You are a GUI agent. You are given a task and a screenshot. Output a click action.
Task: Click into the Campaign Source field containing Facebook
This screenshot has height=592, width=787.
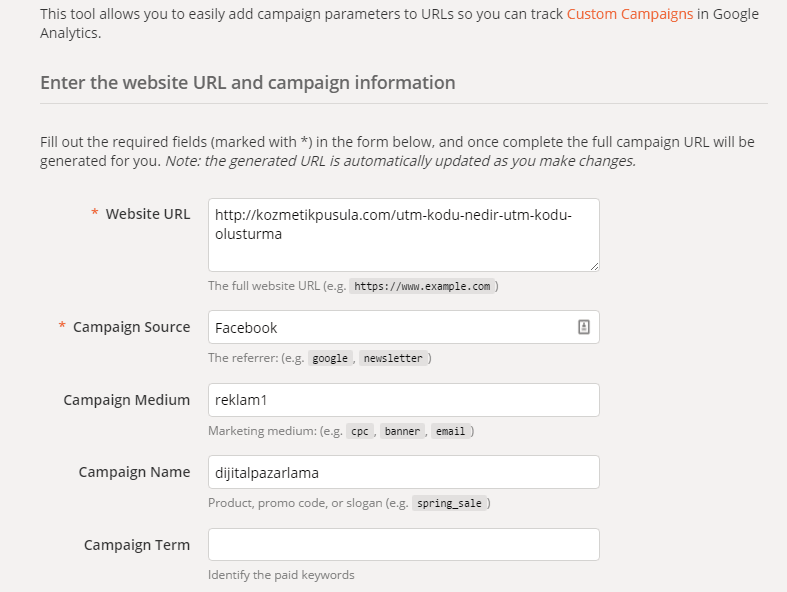tap(390, 327)
